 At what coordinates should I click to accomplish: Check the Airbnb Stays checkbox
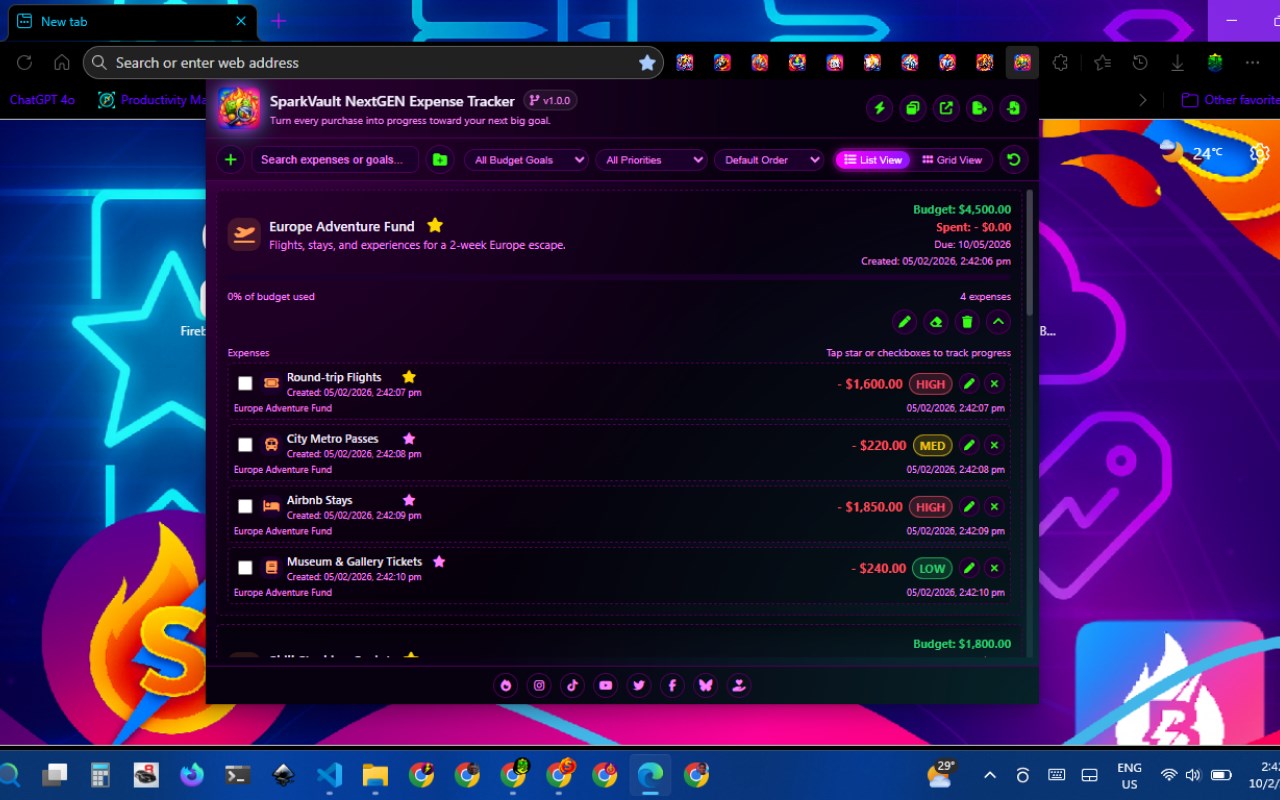[x=245, y=506]
